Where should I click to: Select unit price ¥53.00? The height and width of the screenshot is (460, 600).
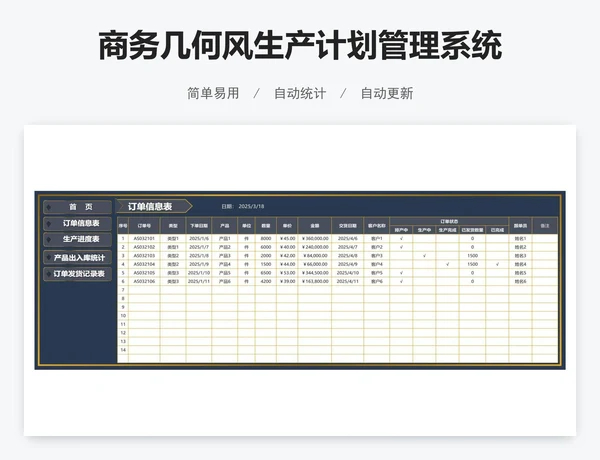287,273
